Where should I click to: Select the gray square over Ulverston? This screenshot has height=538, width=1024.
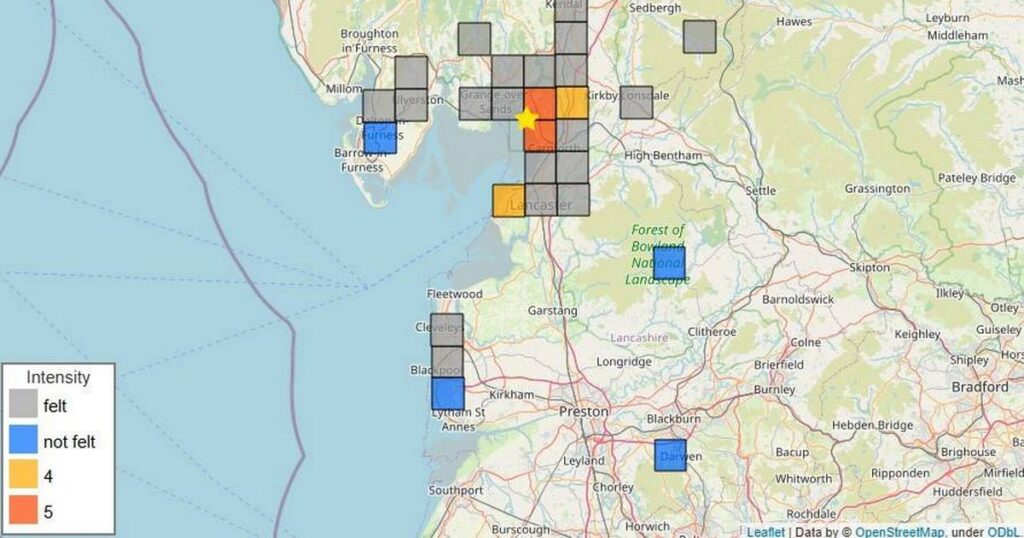click(411, 105)
